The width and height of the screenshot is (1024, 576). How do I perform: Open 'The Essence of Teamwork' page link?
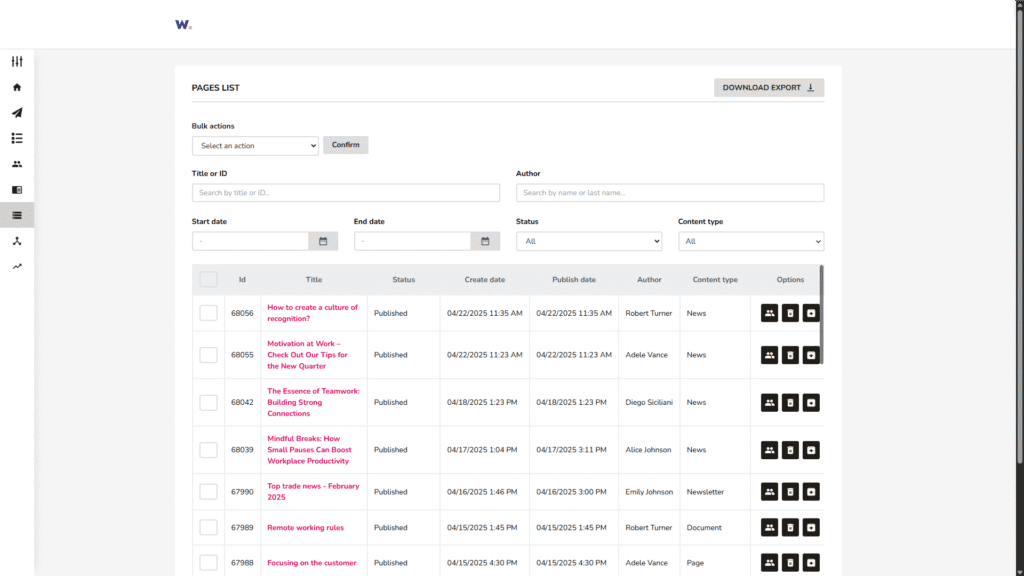tap(313, 402)
